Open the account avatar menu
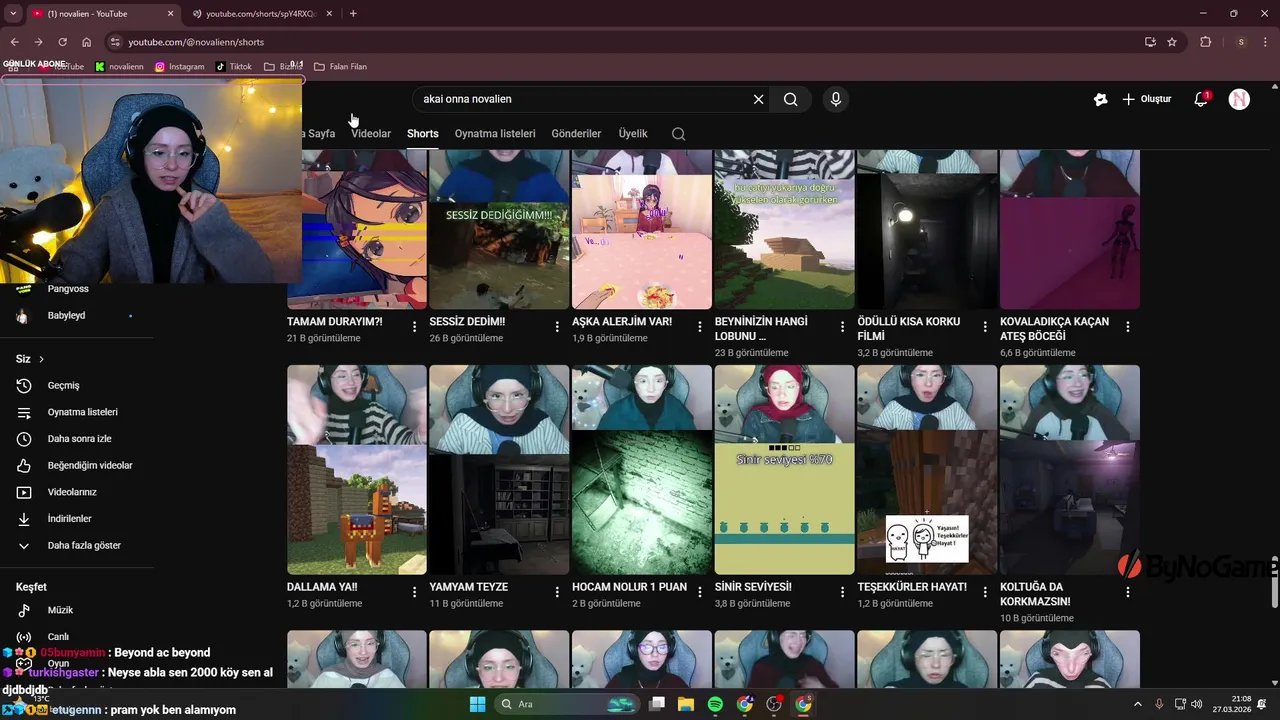This screenshot has width=1280, height=720. click(1239, 99)
